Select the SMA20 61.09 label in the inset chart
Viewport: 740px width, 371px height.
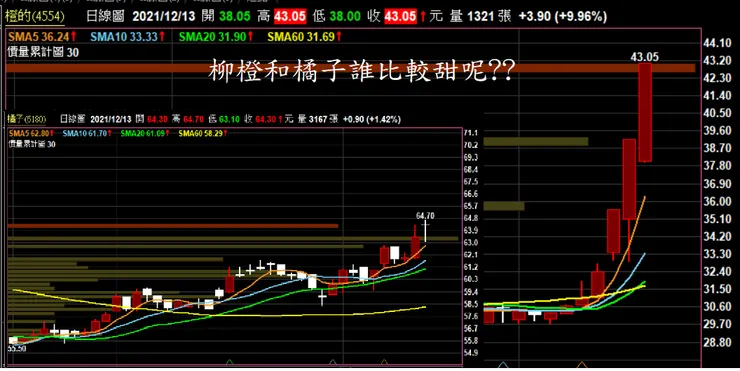[x=145, y=134]
